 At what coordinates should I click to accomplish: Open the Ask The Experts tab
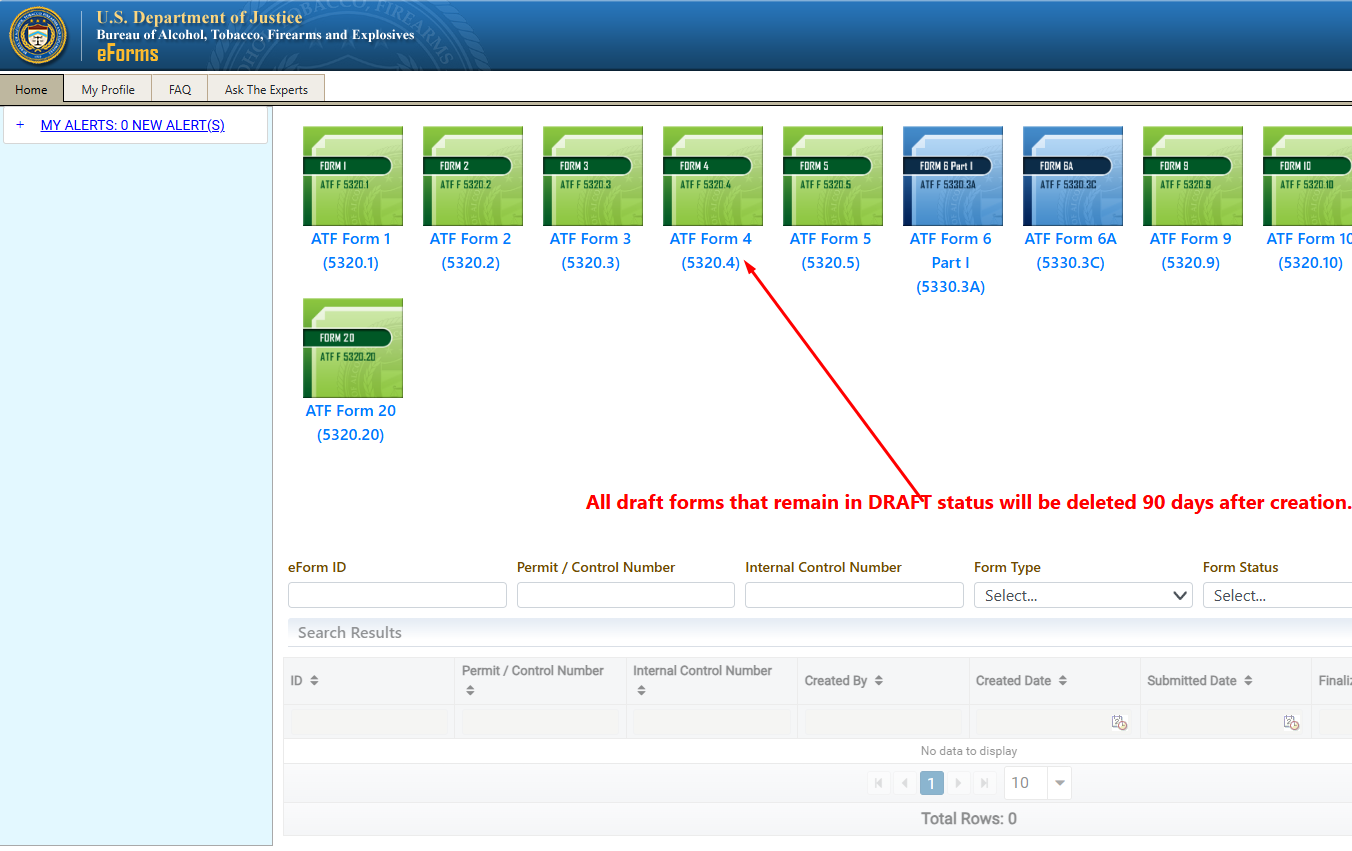click(x=266, y=89)
